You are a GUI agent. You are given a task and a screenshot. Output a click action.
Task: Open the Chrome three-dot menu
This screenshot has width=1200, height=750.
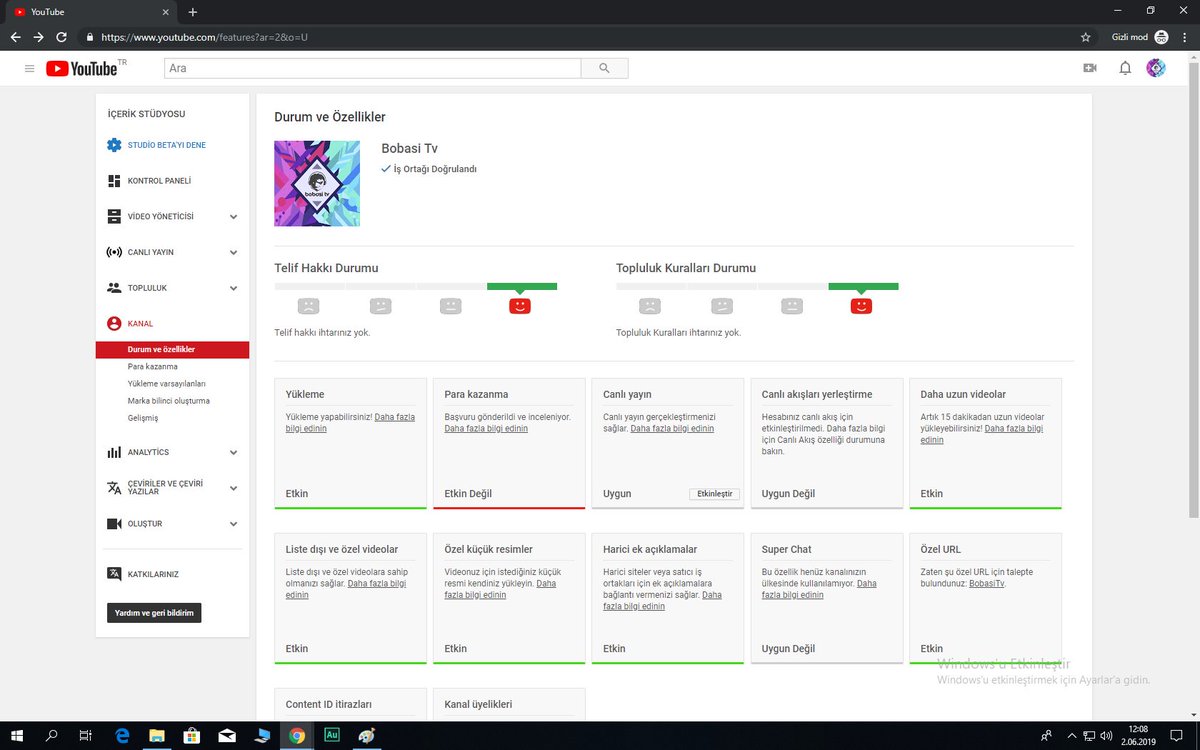1185,37
